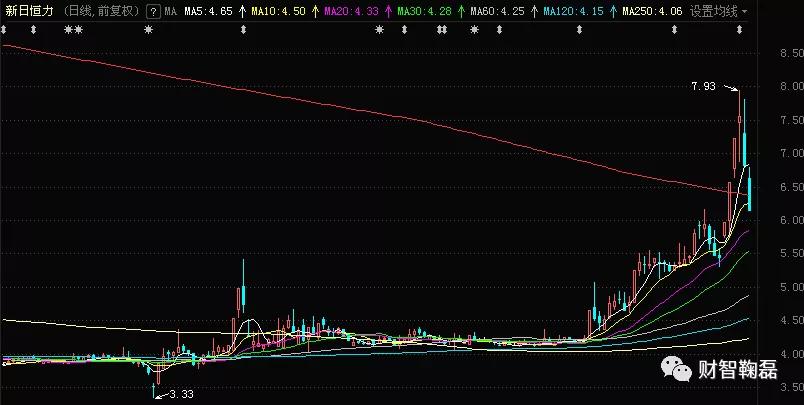Click the up arrow after MA5:4.65

[242, 11]
